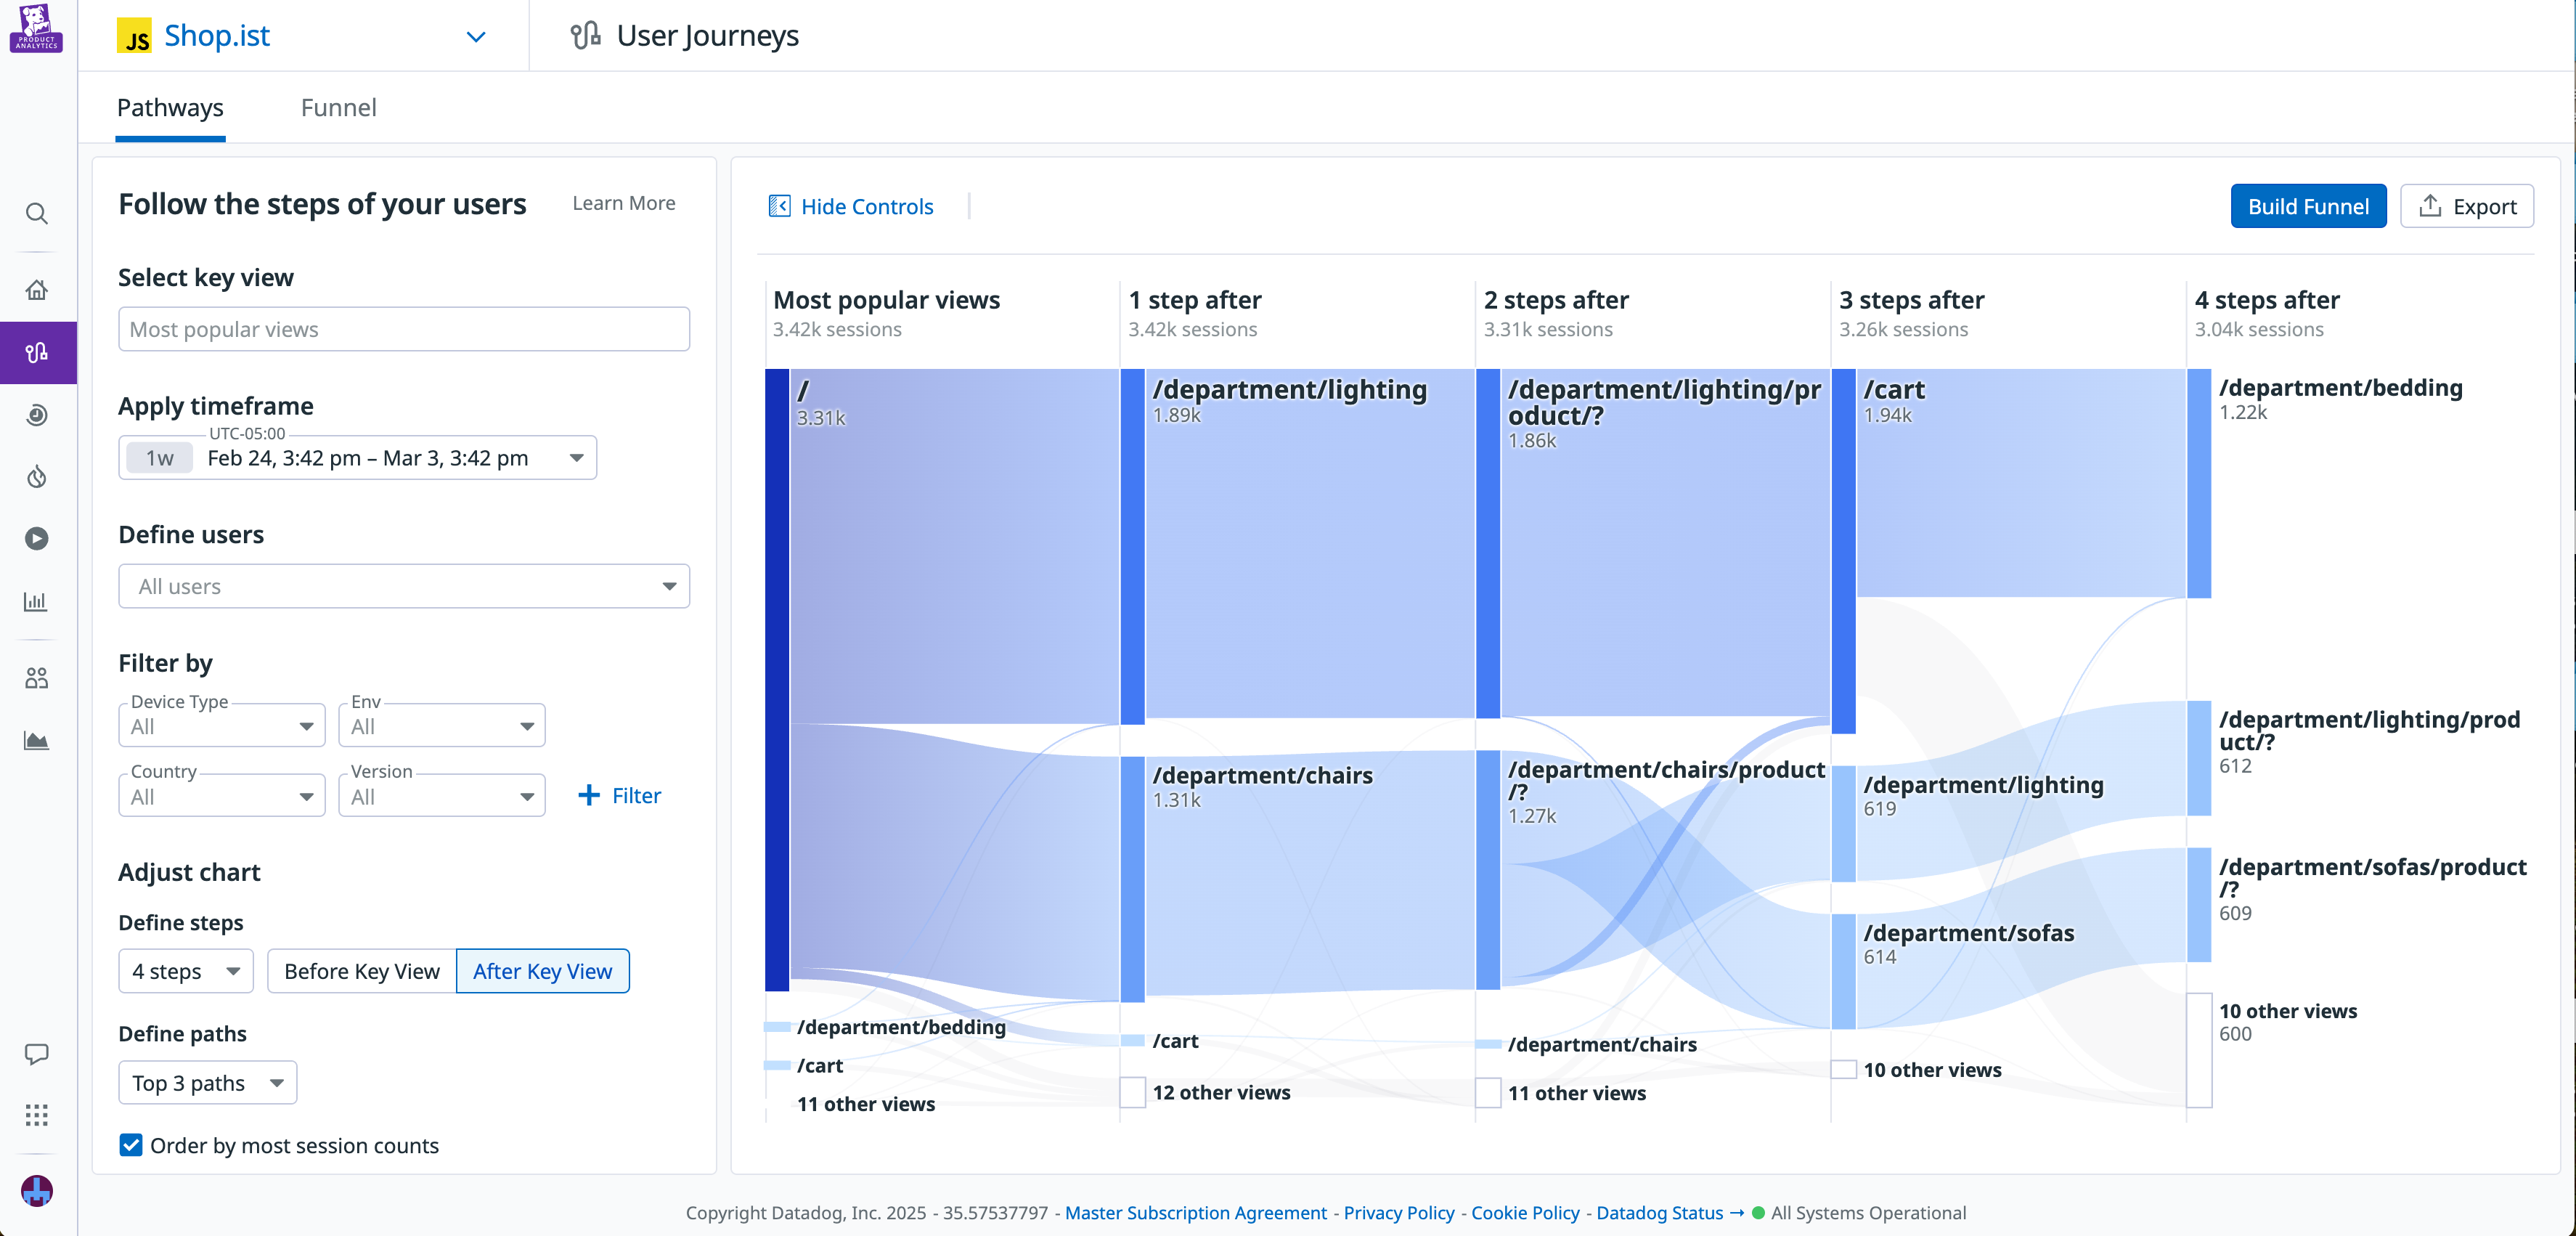Open the Heatmaps flame icon in the sidebar
Viewport: 2576px width, 1236px height.
pyautogui.click(x=37, y=477)
